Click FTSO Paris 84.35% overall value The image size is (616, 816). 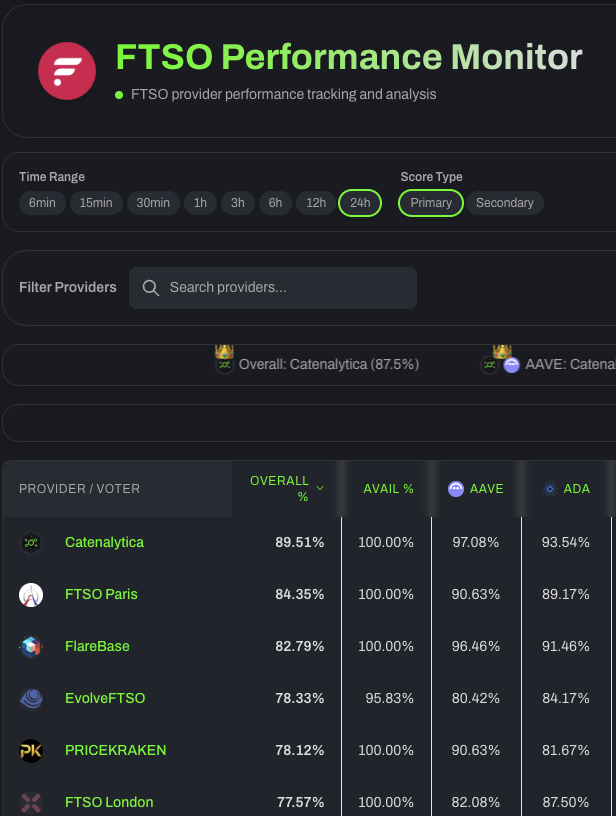click(300, 594)
